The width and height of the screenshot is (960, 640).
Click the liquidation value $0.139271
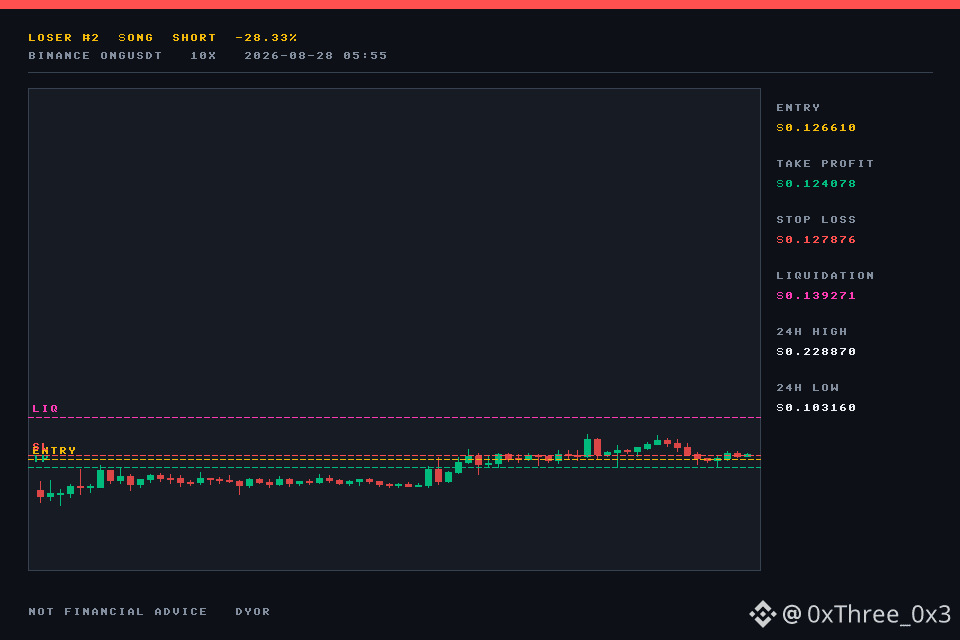click(x=816, y=296)
